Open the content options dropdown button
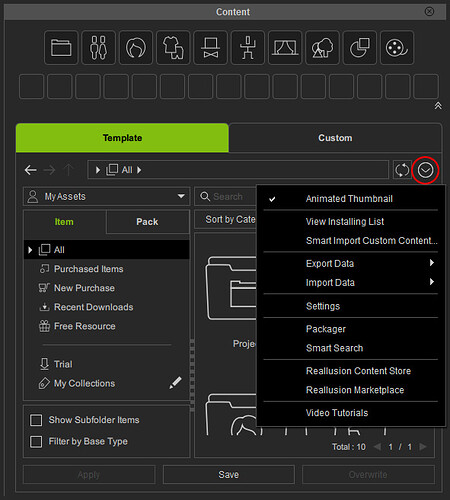This screenshot has width=450, height=500. (x=425, y=170)
